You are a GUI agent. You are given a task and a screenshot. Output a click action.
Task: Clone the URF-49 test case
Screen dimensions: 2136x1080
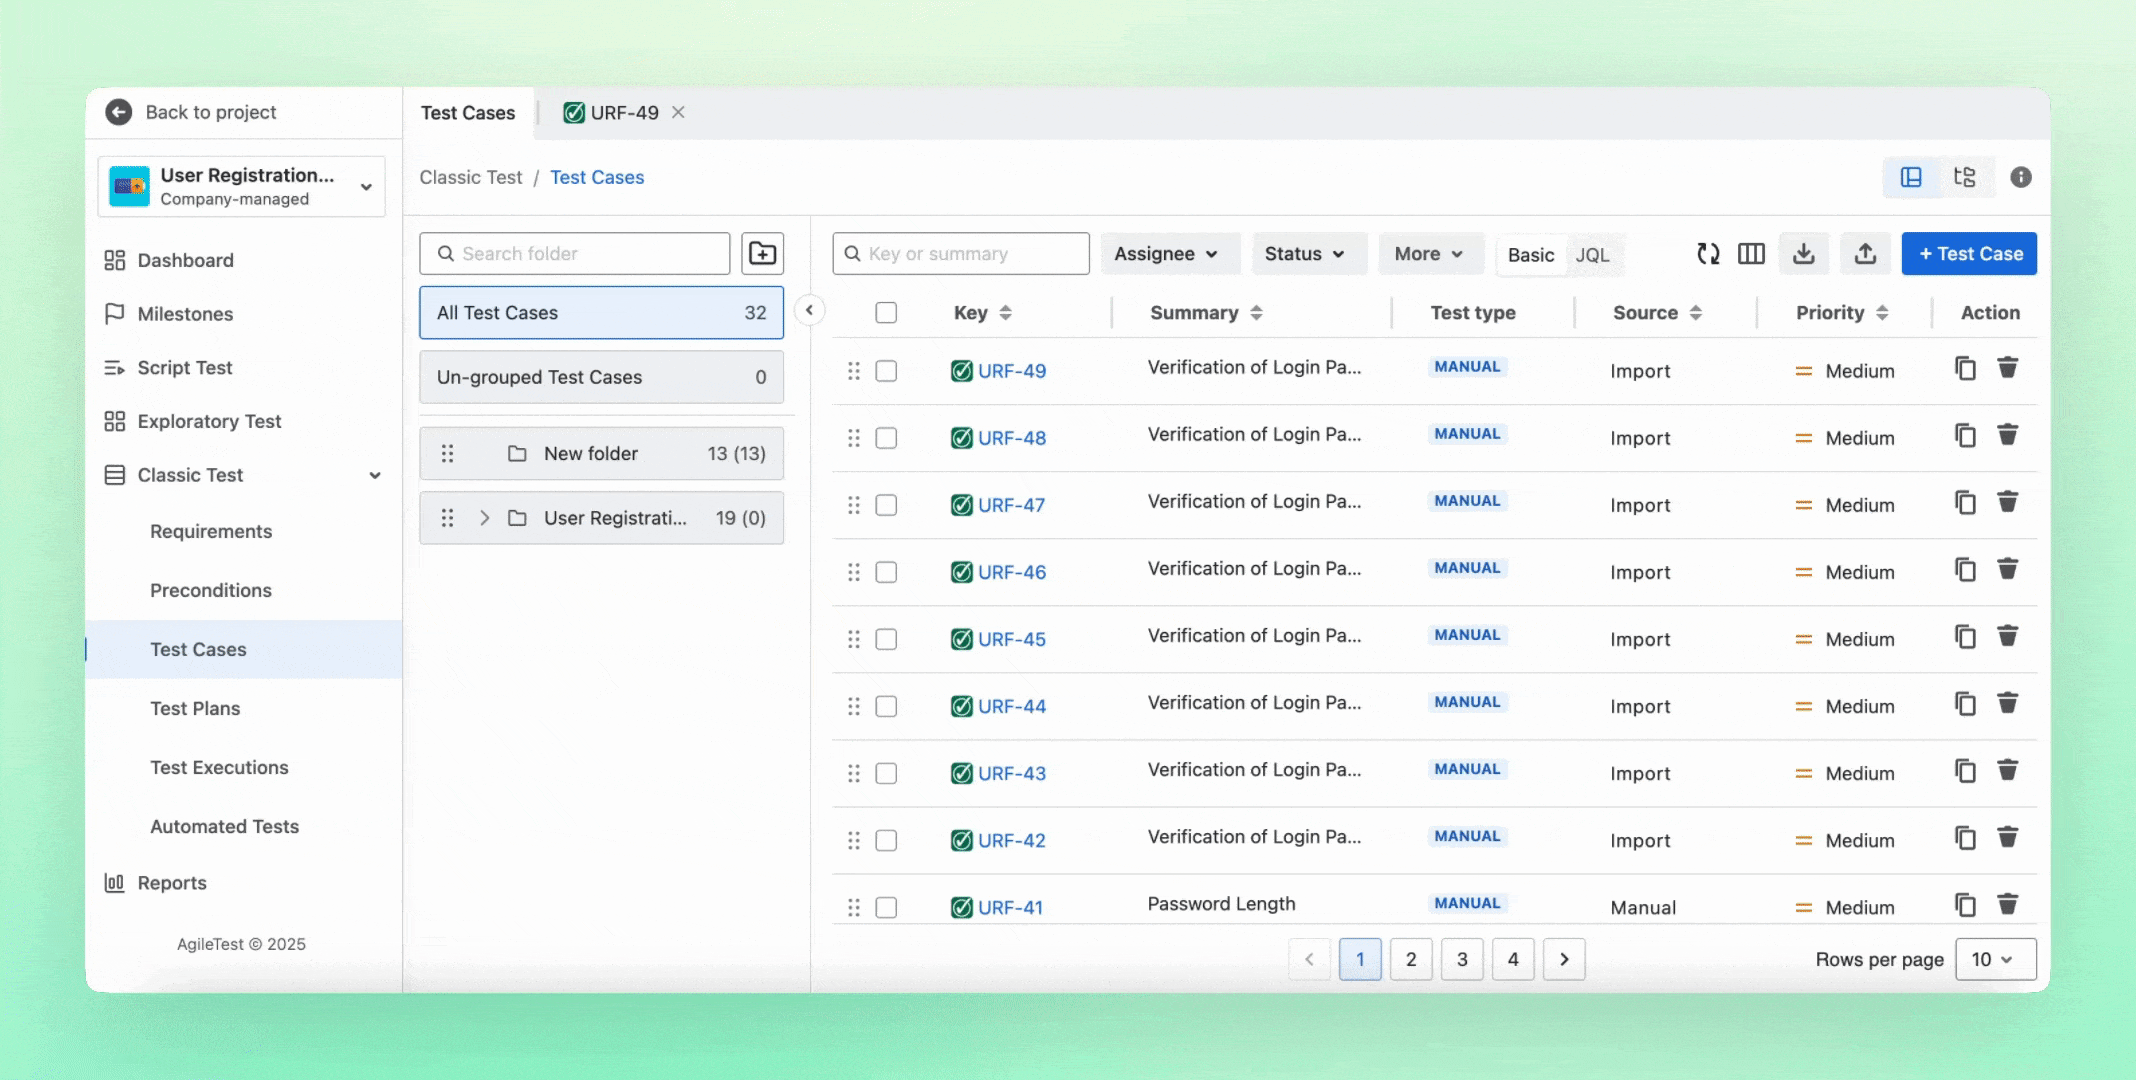coord(1964,368)
